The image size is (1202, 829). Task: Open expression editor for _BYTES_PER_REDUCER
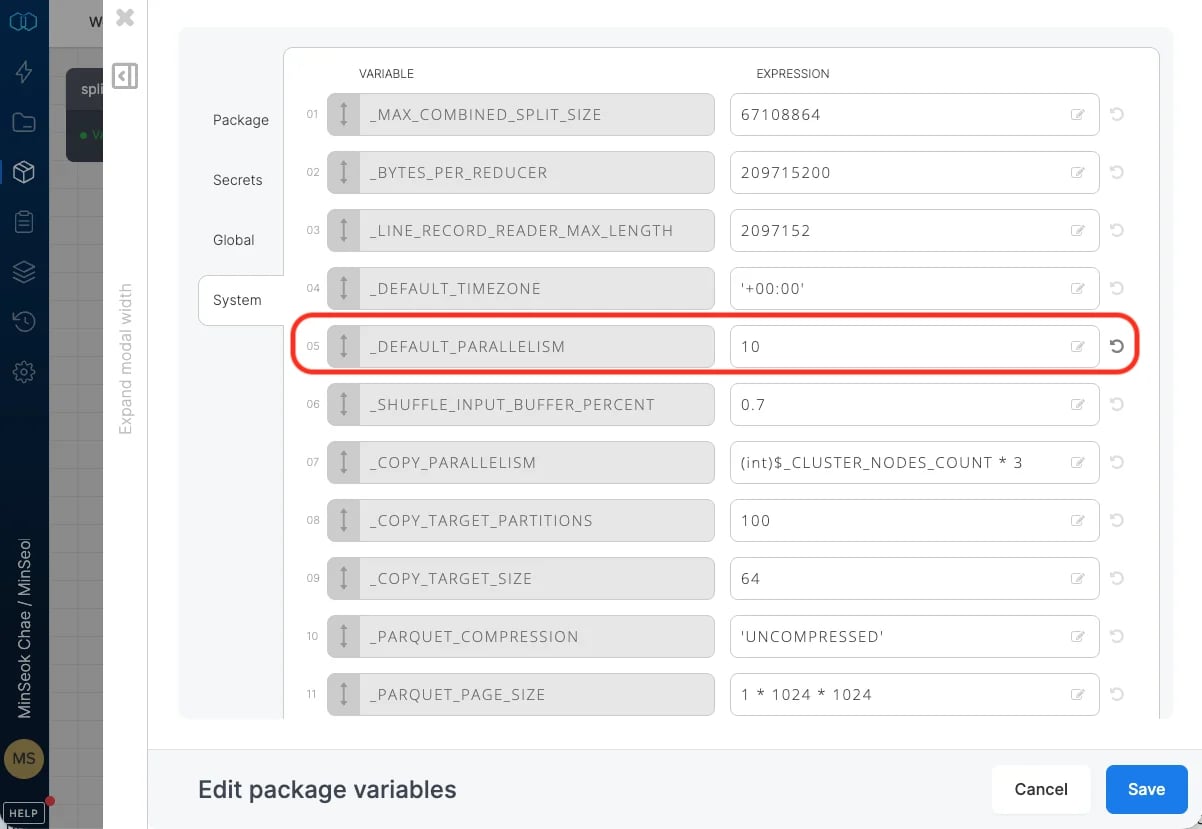tap(1078, 173)
